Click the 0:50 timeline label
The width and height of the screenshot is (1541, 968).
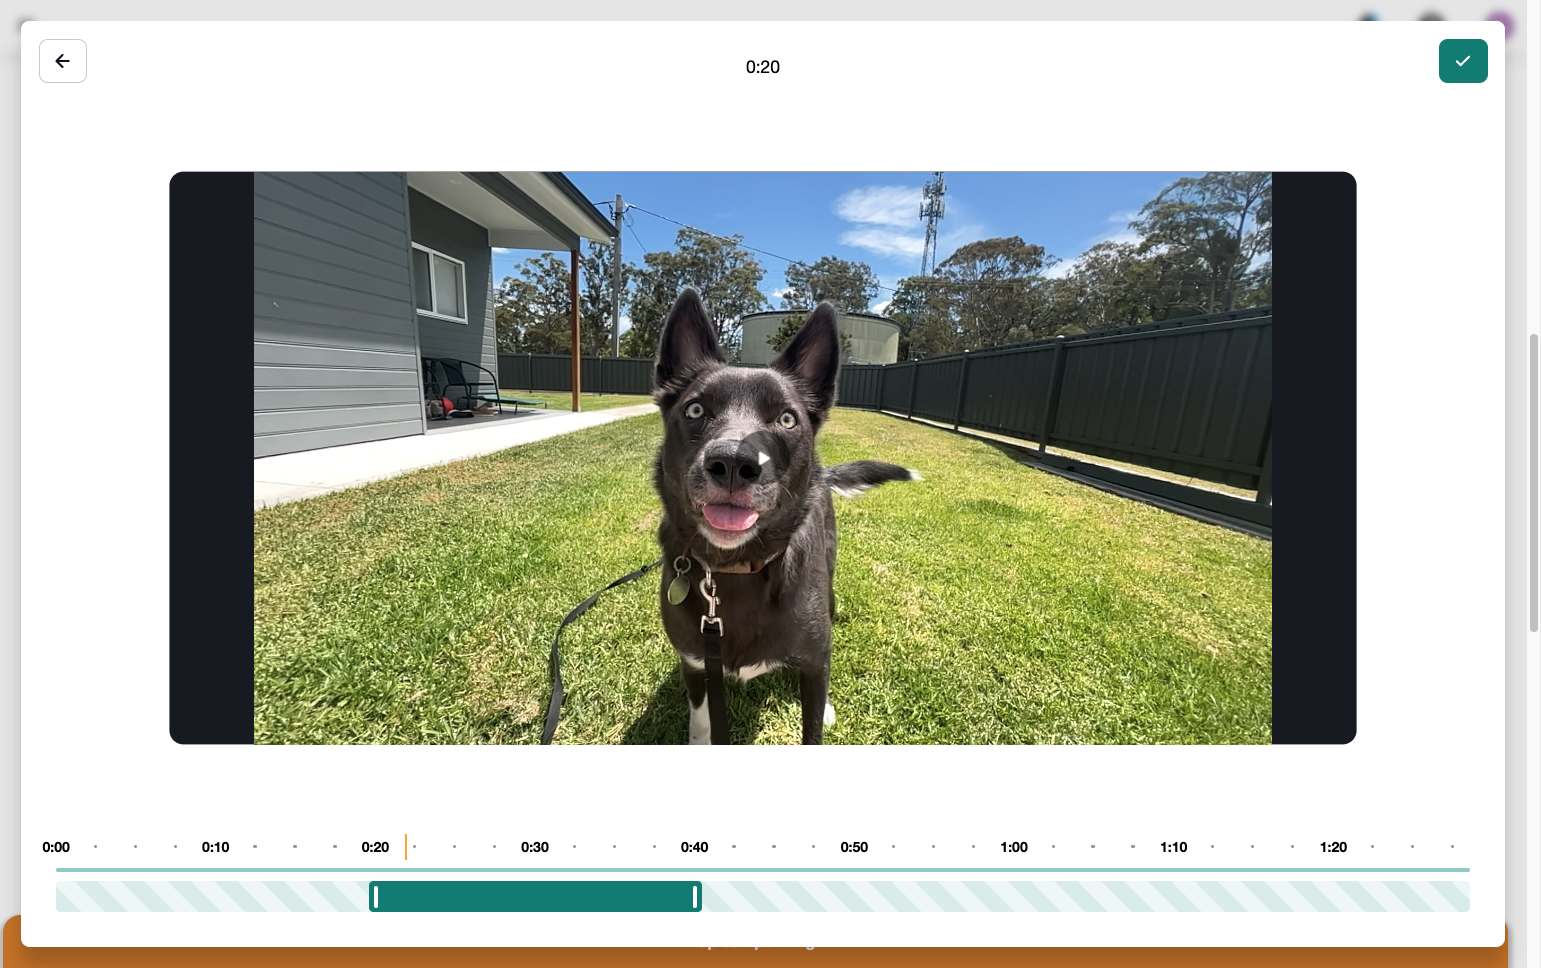[x=854, y=847]
